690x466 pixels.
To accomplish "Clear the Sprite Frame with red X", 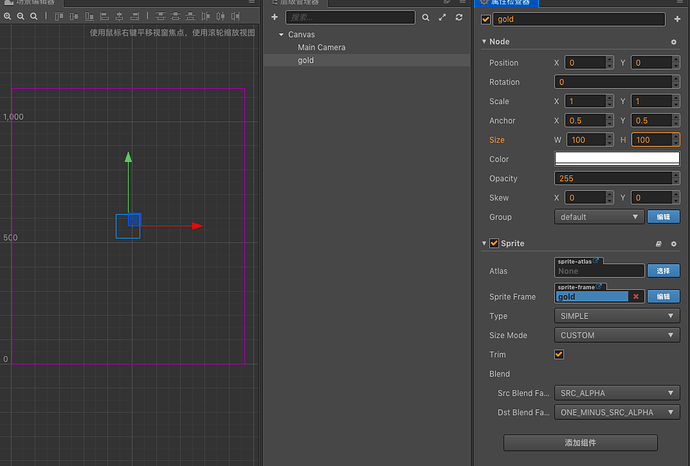I will click(636, 297).
